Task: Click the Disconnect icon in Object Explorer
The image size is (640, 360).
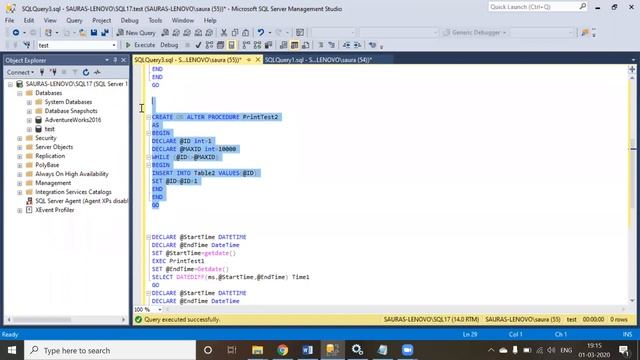Action: click(x=53, y=72)
